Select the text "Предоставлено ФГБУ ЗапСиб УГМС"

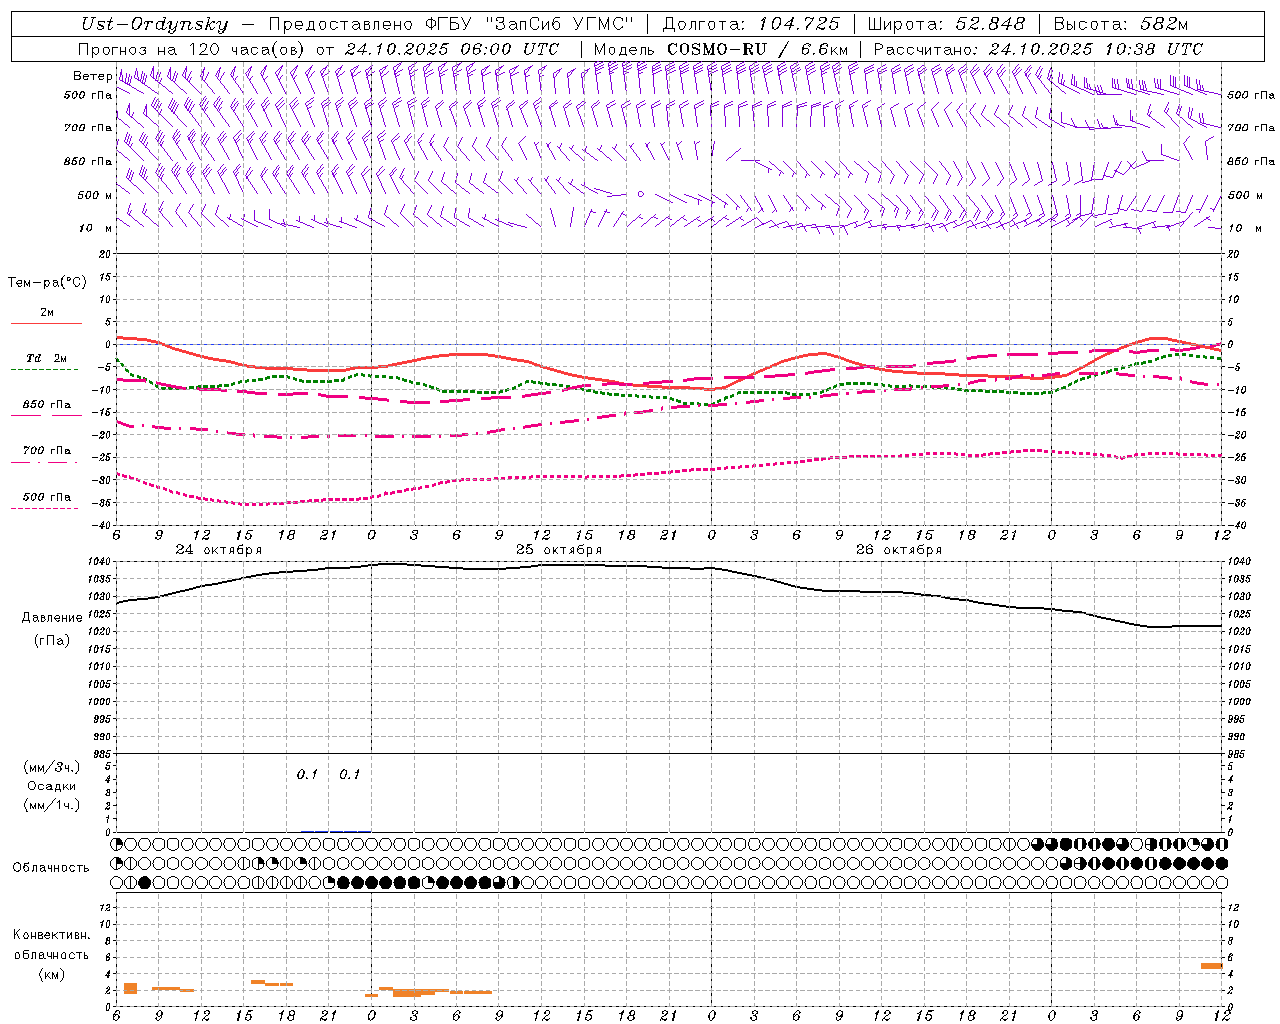pyautogui.click(x=452, y=24)
